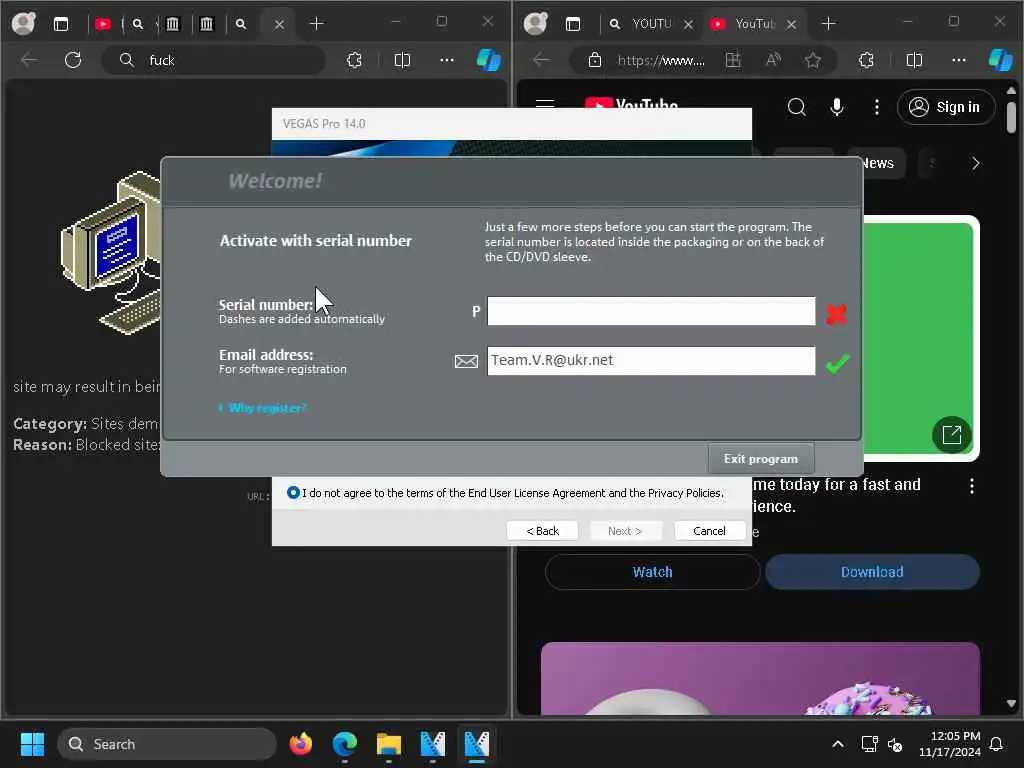
Task: Click the YouTube voice search microphone
Action: (x=837, y=107)
